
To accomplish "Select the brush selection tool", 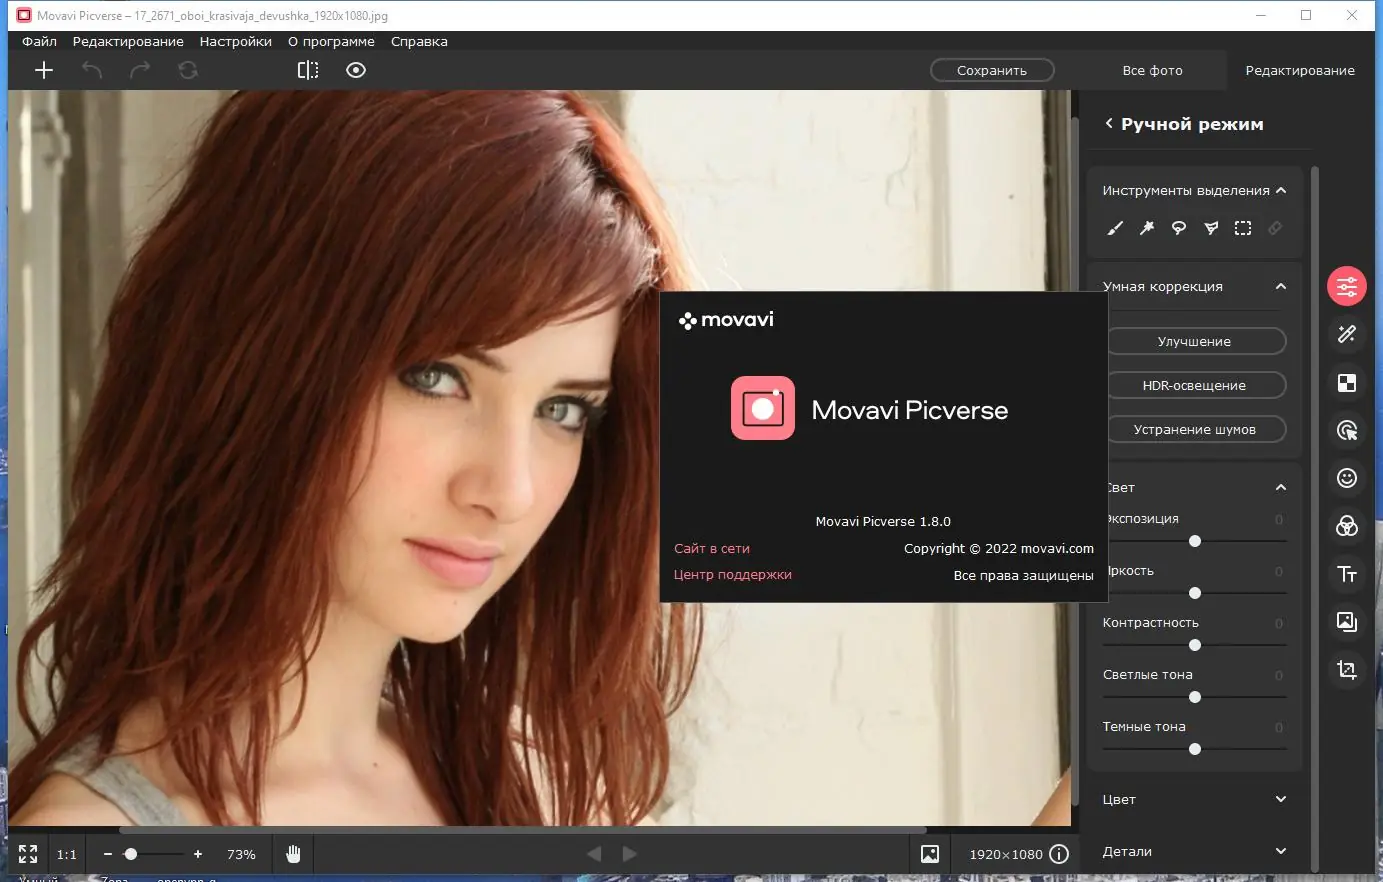I will click(1115, 228).
